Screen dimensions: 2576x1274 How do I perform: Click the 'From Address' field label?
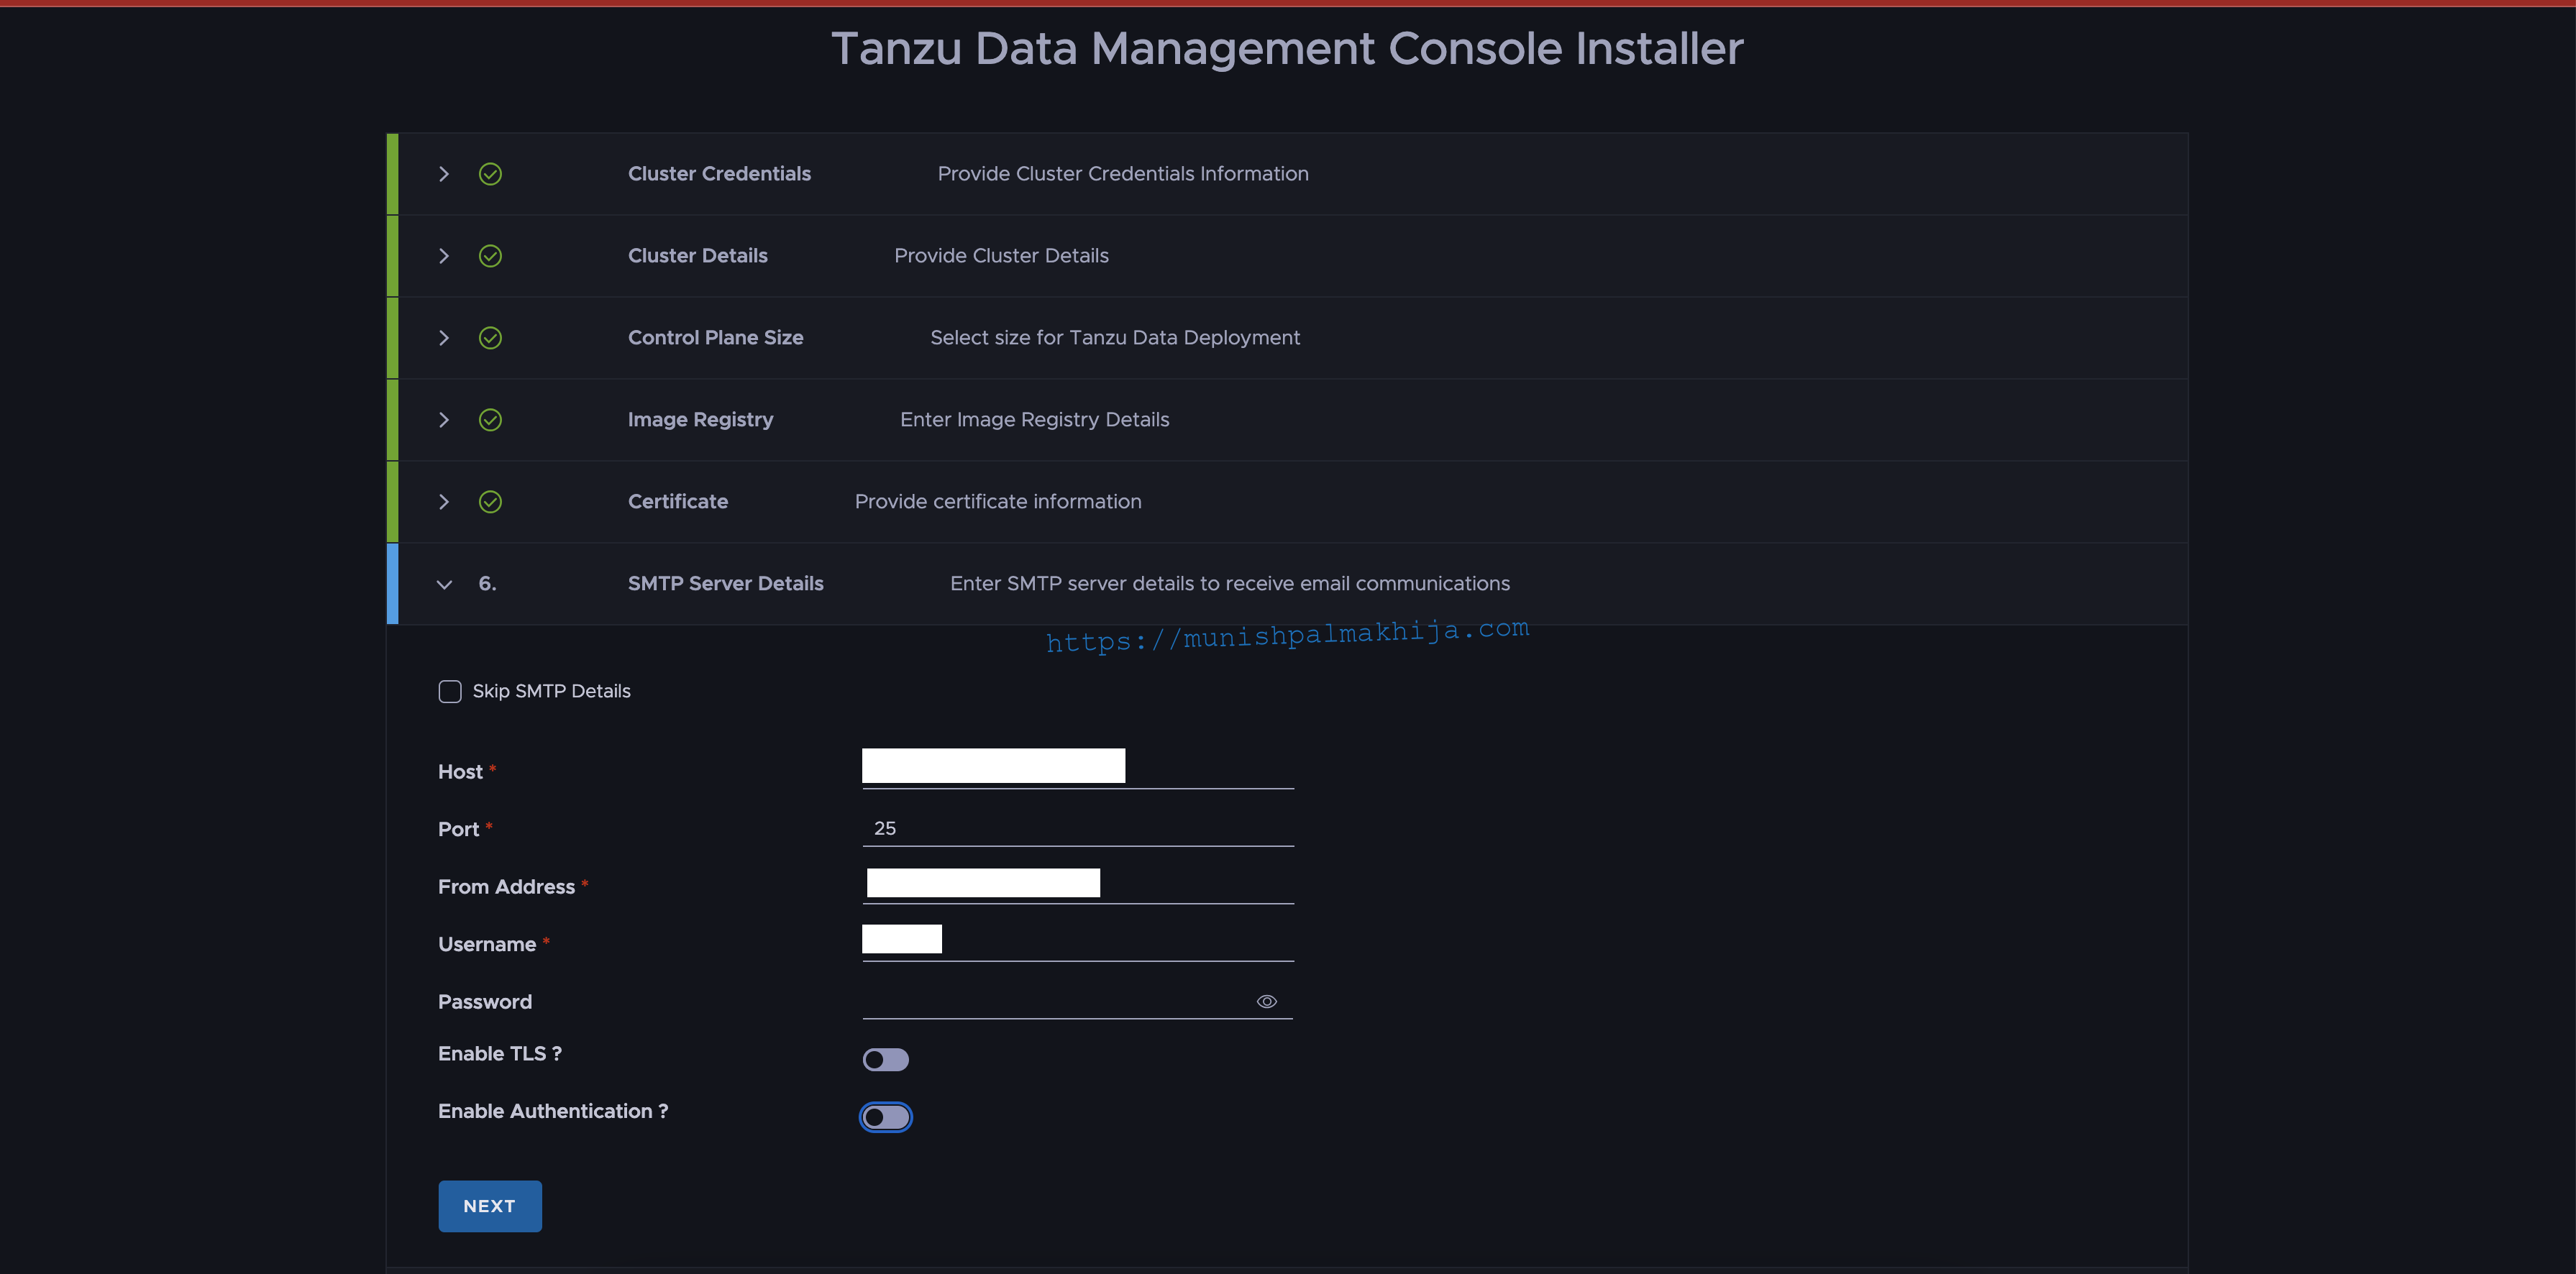(x=506, y=887)
